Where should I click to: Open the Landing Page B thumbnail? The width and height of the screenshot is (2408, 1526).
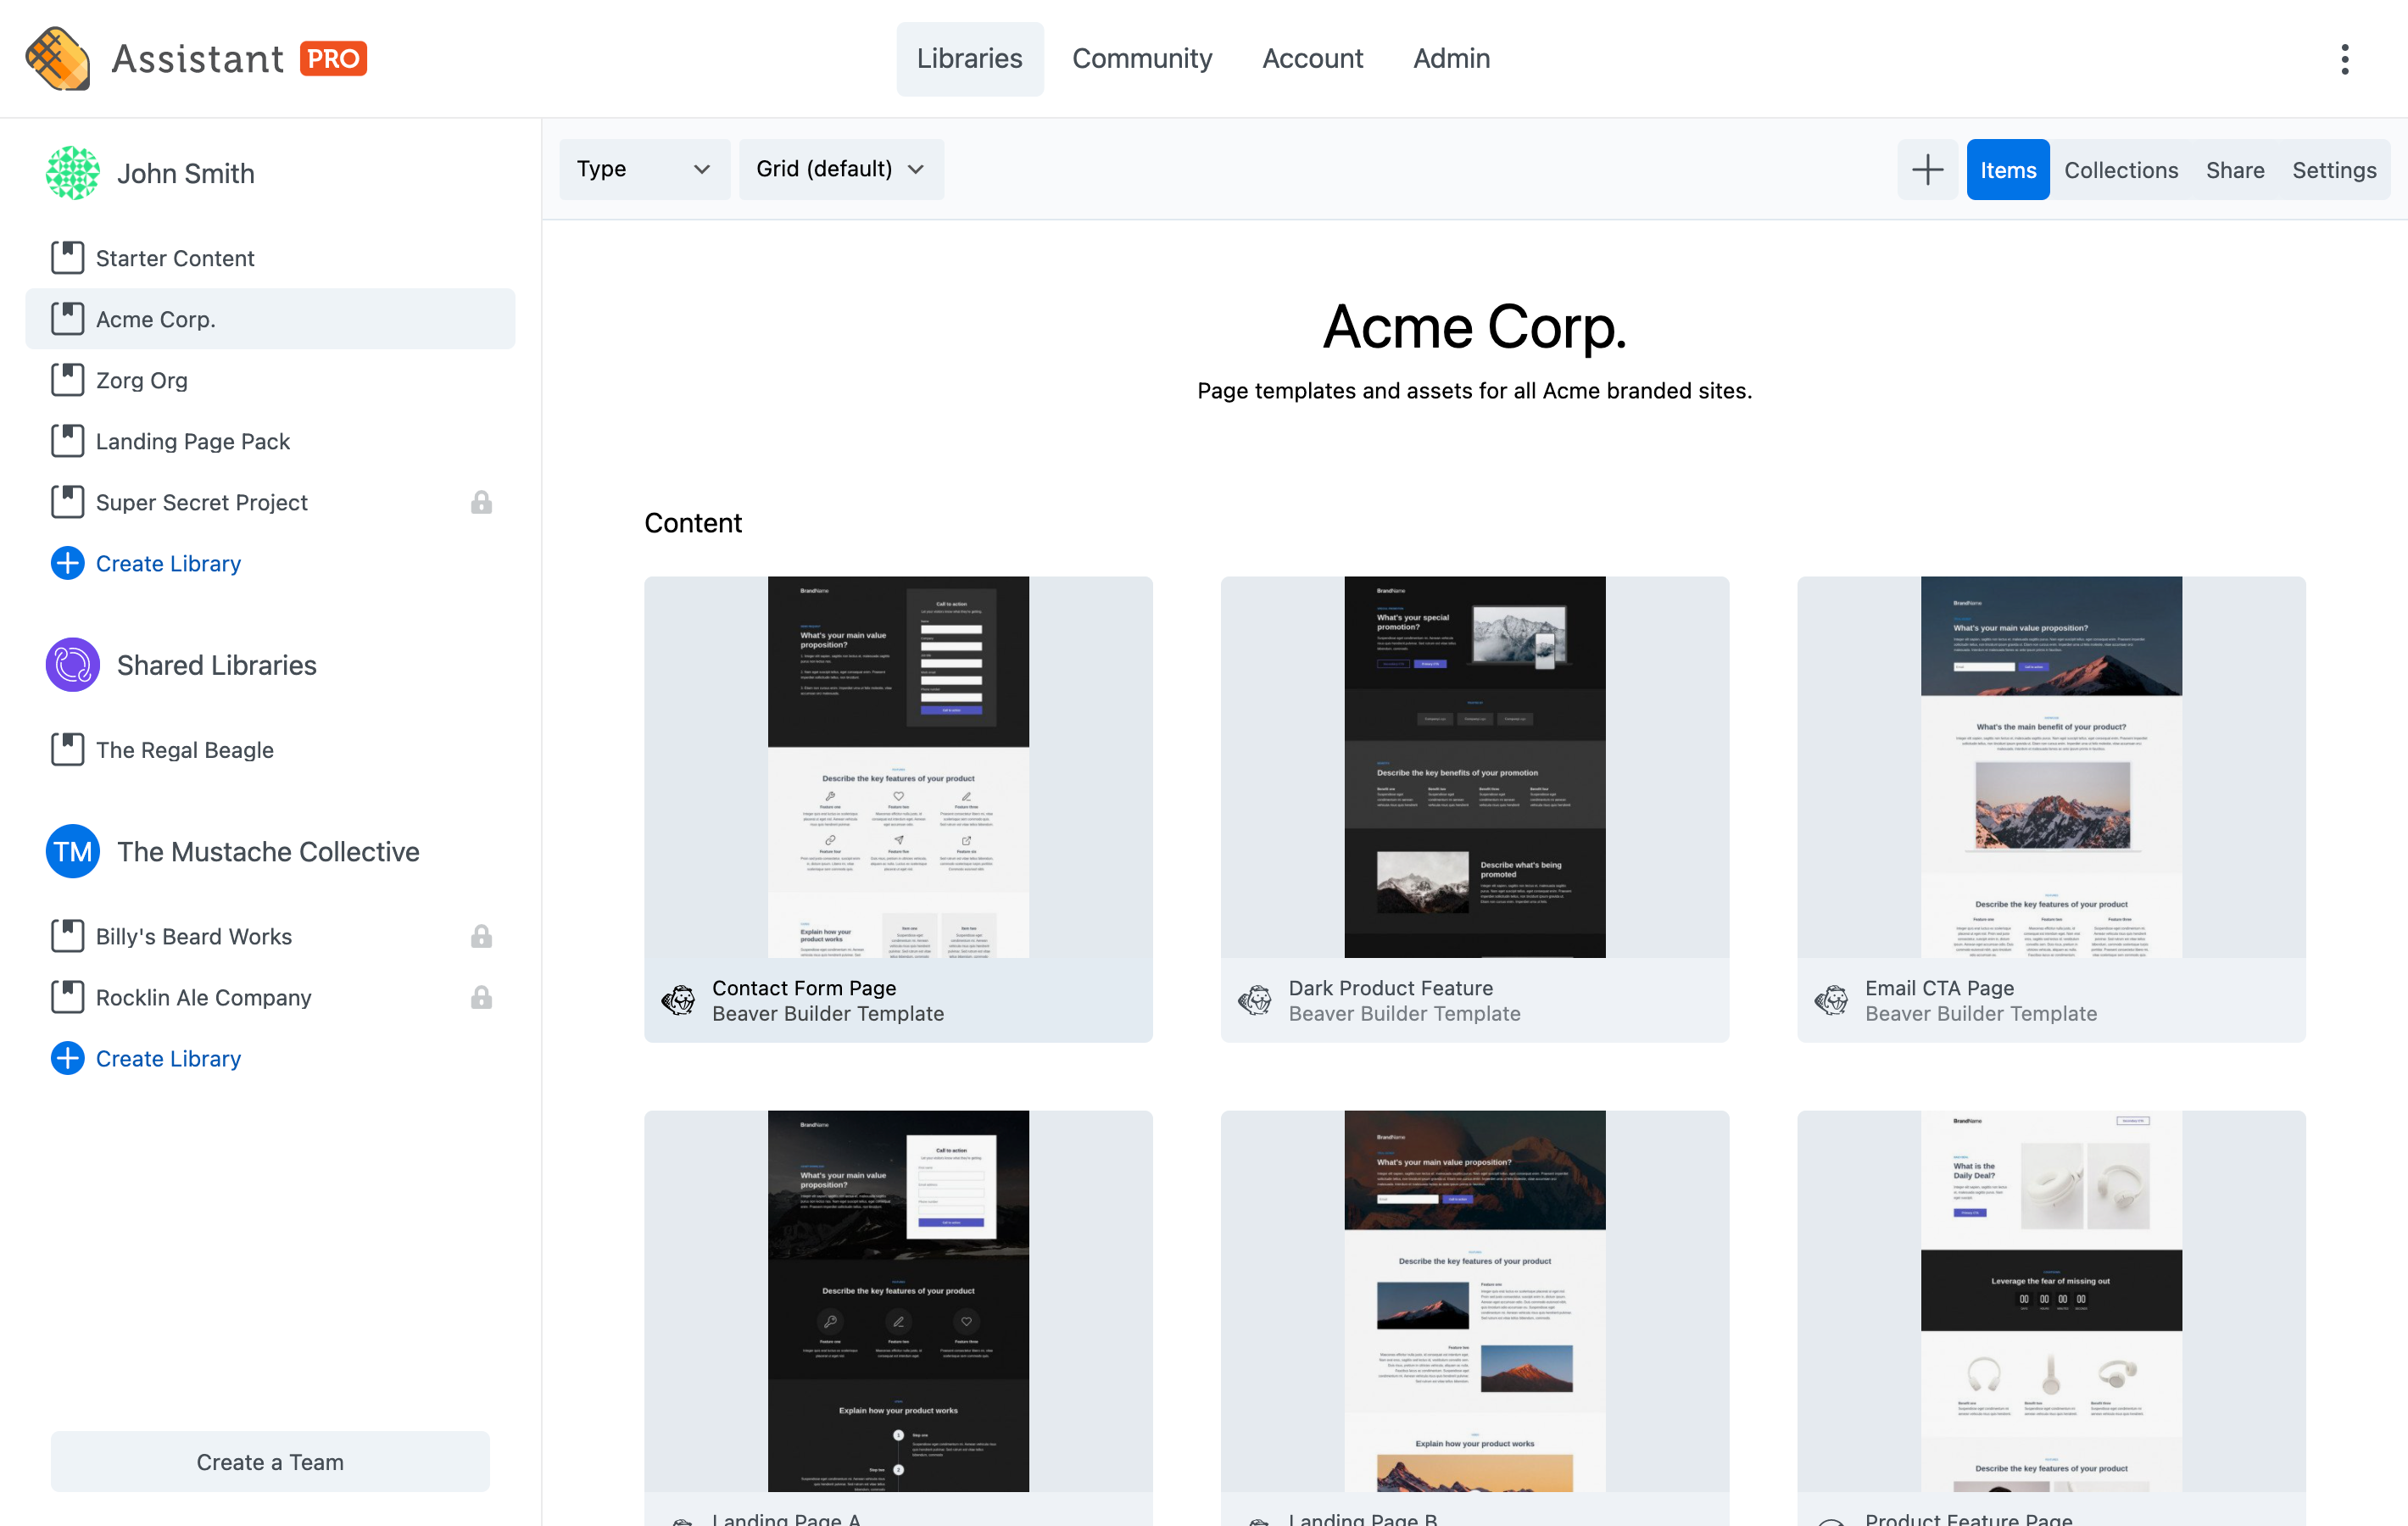click(1474, 1300)
